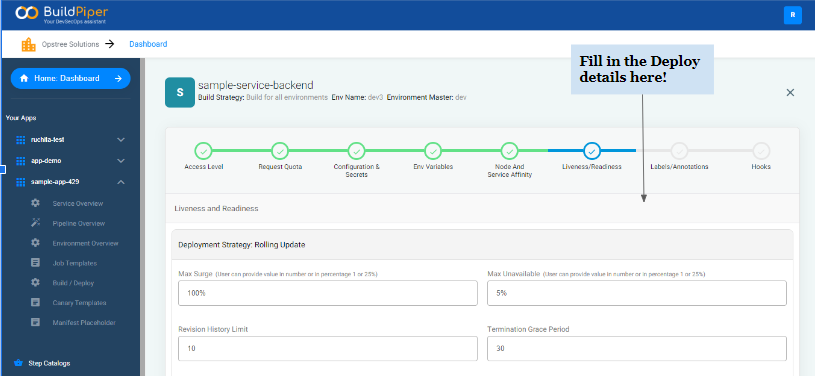The image size is (815, 376).
Task: Click the icon beside Canary Templates
Action: point(35,302)
